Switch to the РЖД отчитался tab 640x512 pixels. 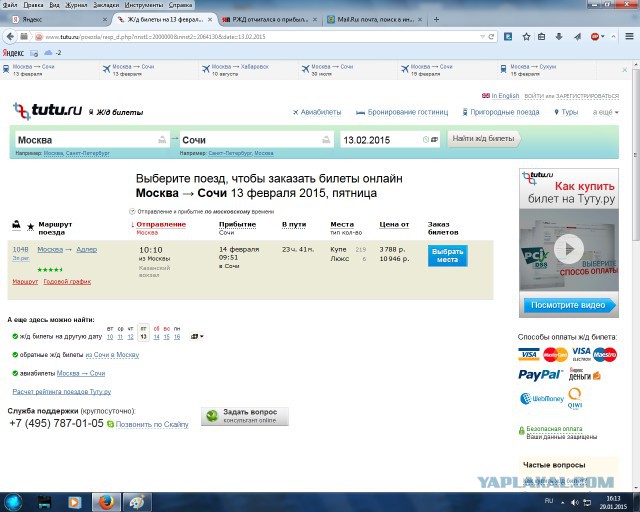[269, 19]
